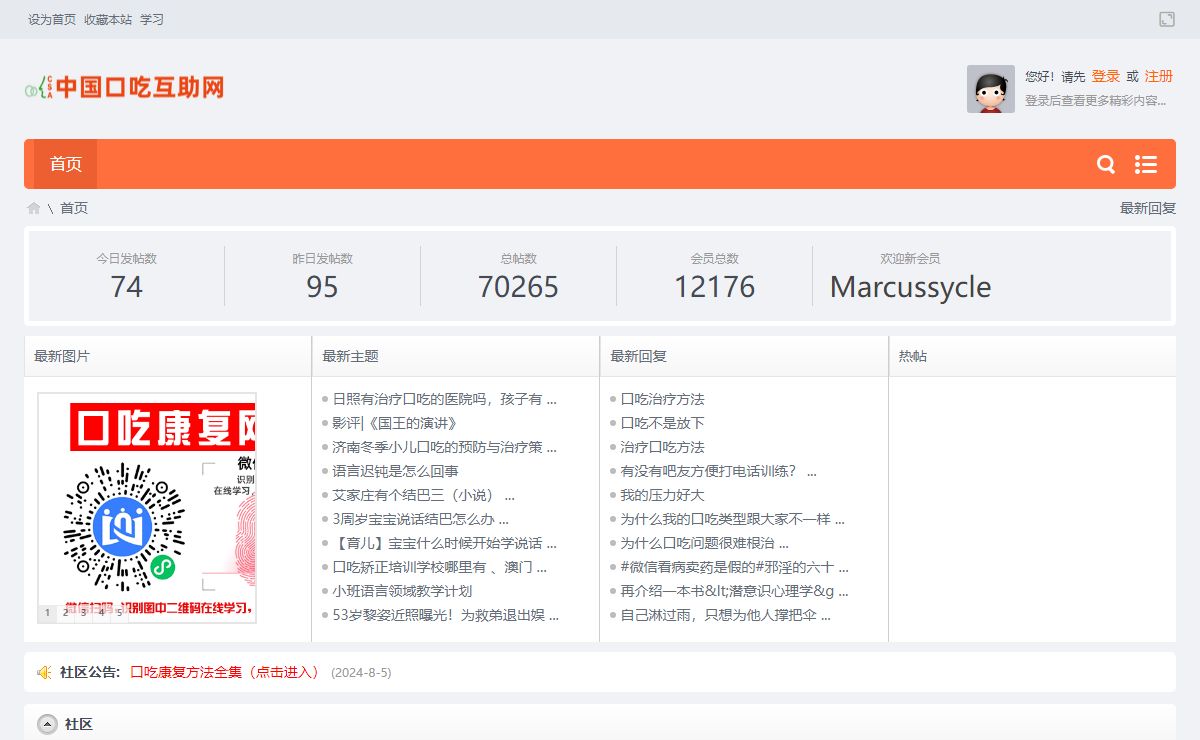Open reply #微信看病卖药是假的
The height and width of the screenshot is (740, 1200).
(x=735, y=567)
